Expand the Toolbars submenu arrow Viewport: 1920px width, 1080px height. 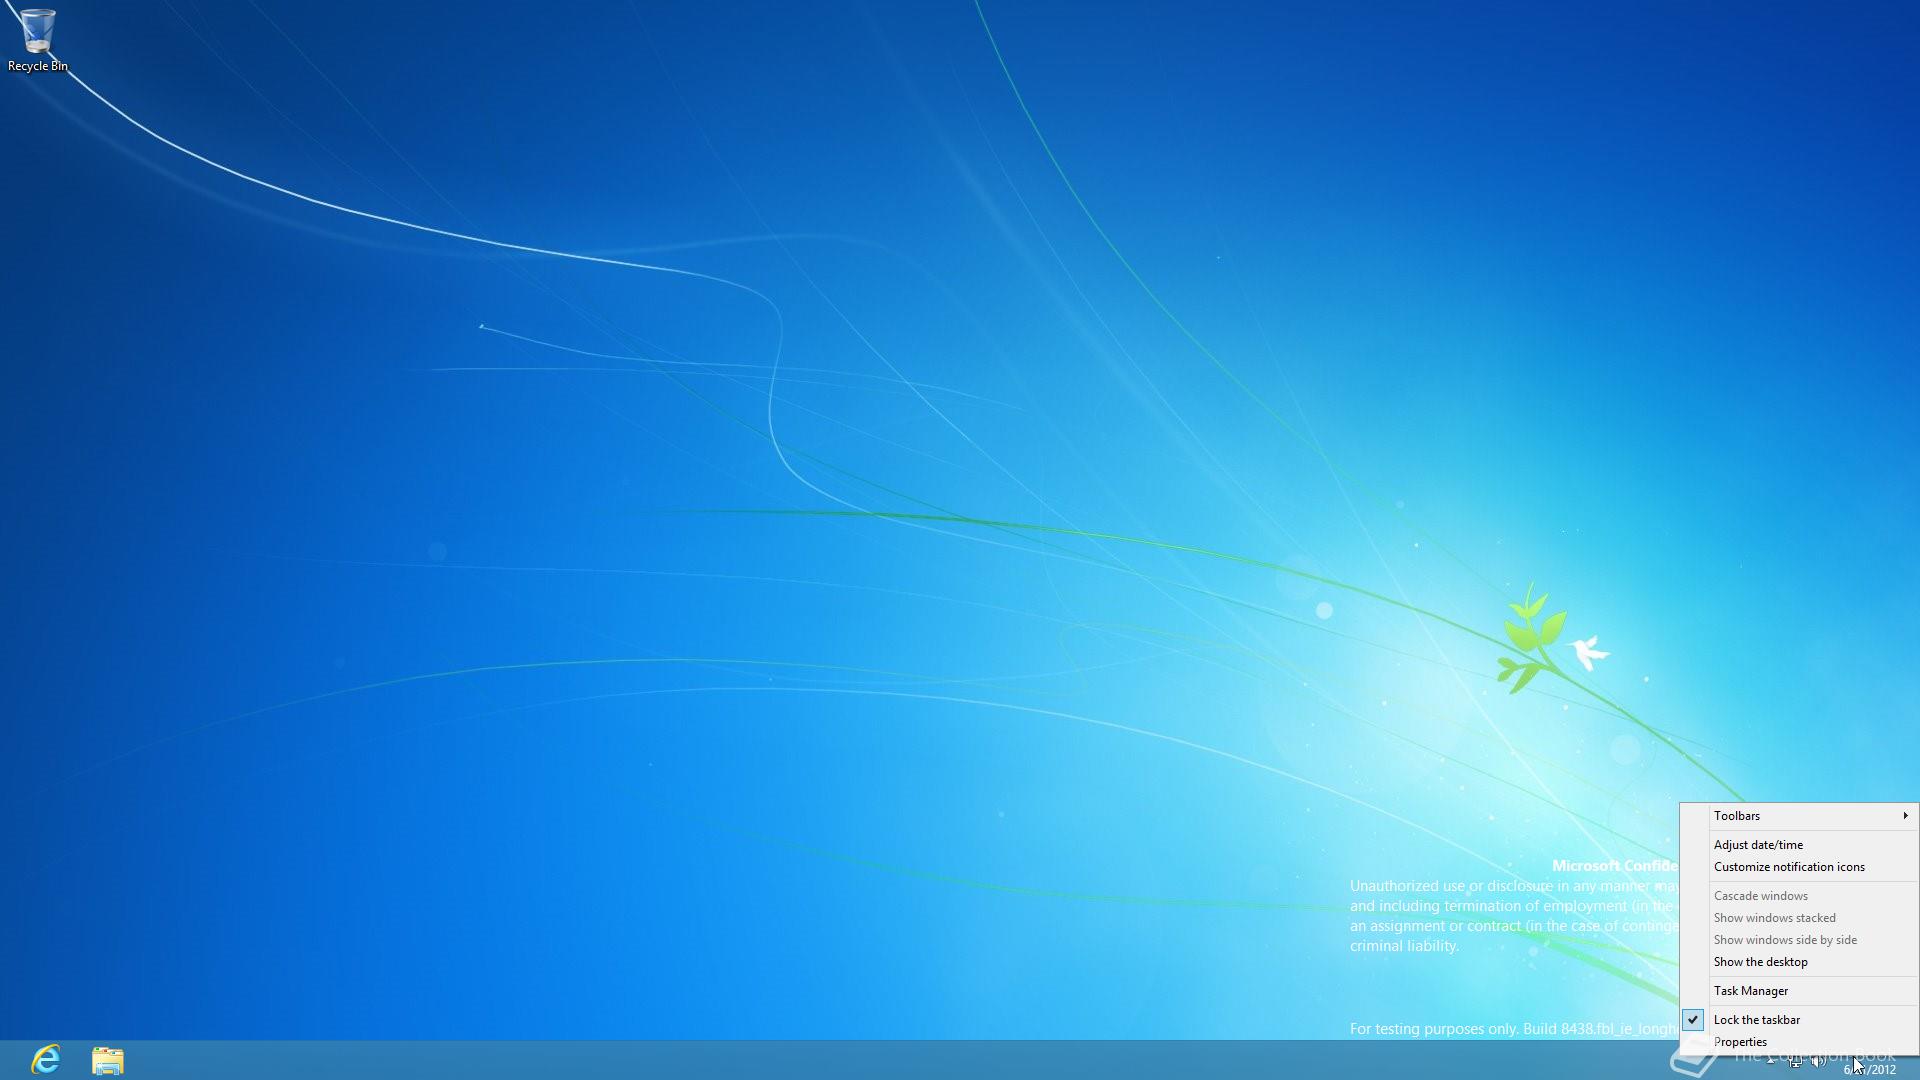tap(1905, 816)
